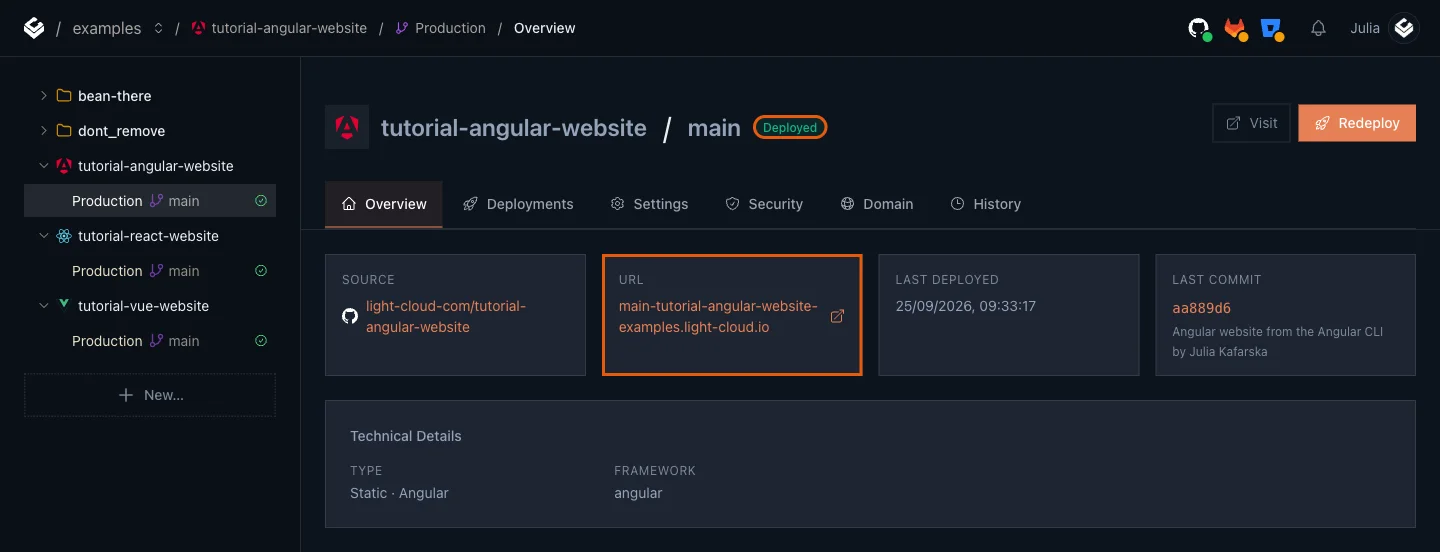Click the Technical Details heading
The width and height of the screenshot is (1440, 552).
click(406, 436)
